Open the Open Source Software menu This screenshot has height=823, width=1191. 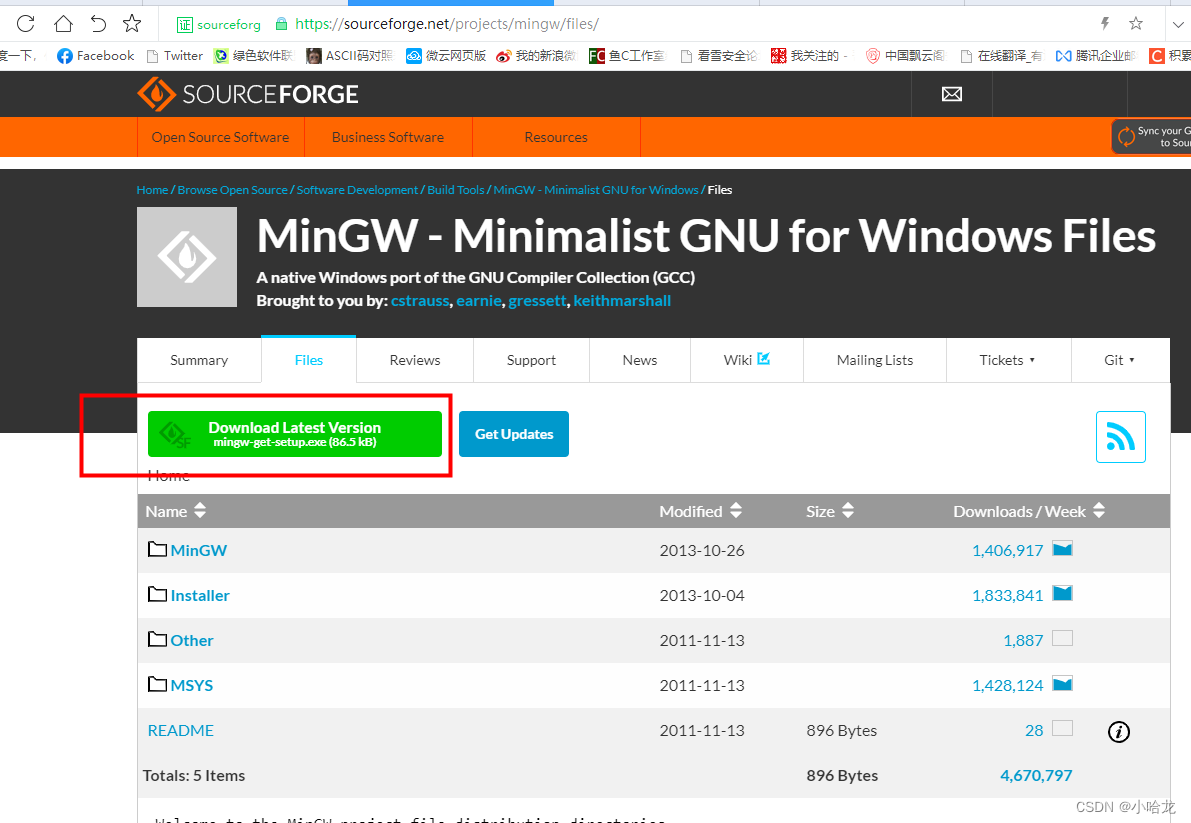220,137
